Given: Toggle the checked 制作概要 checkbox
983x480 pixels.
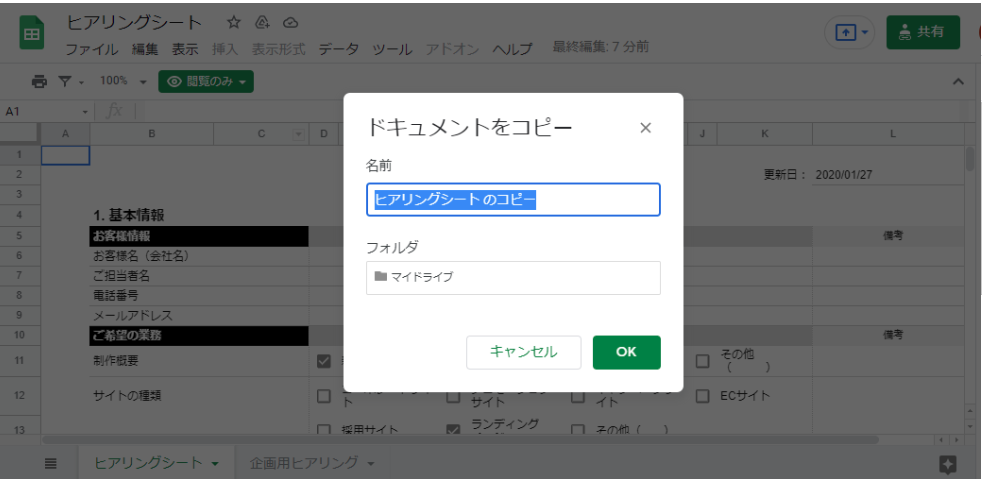Looking at the screenshot, I should (323, 362).
